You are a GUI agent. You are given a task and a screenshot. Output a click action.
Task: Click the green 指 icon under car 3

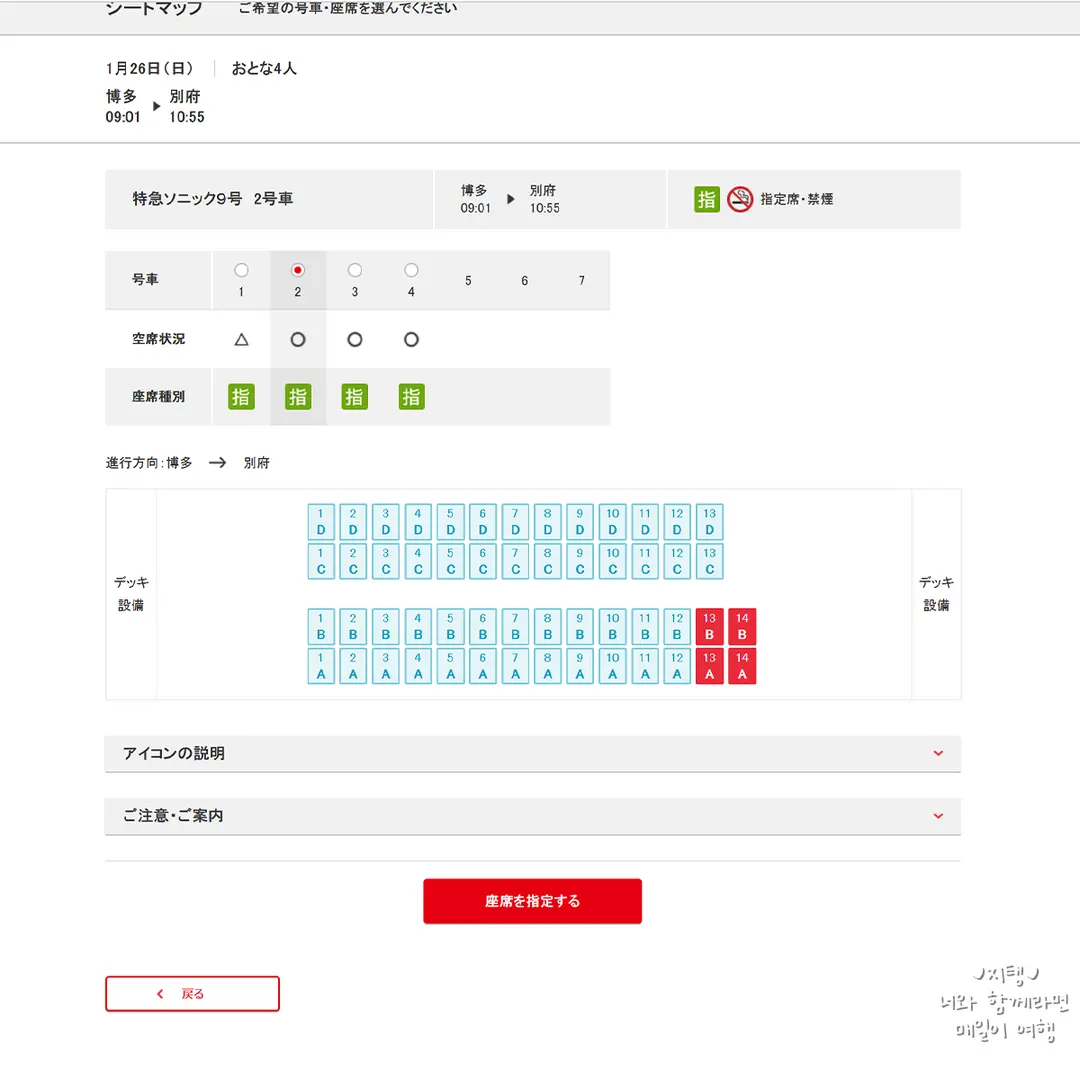pyautogui.click(x=355, y=397)
